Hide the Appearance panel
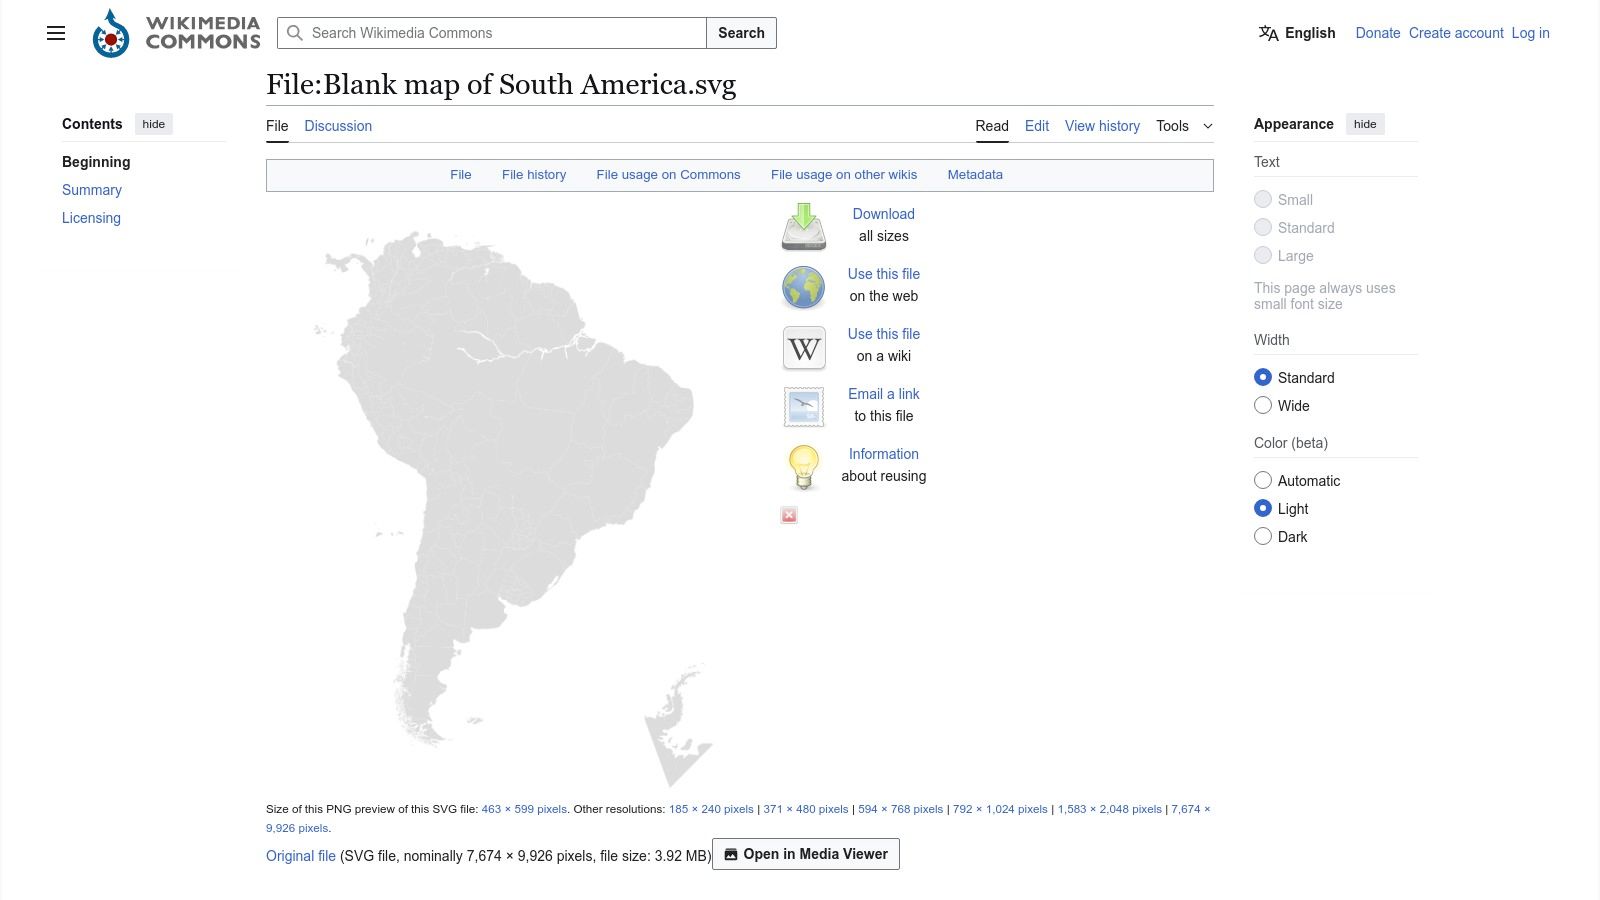 pyautogui.click(x=1365, y=123)
